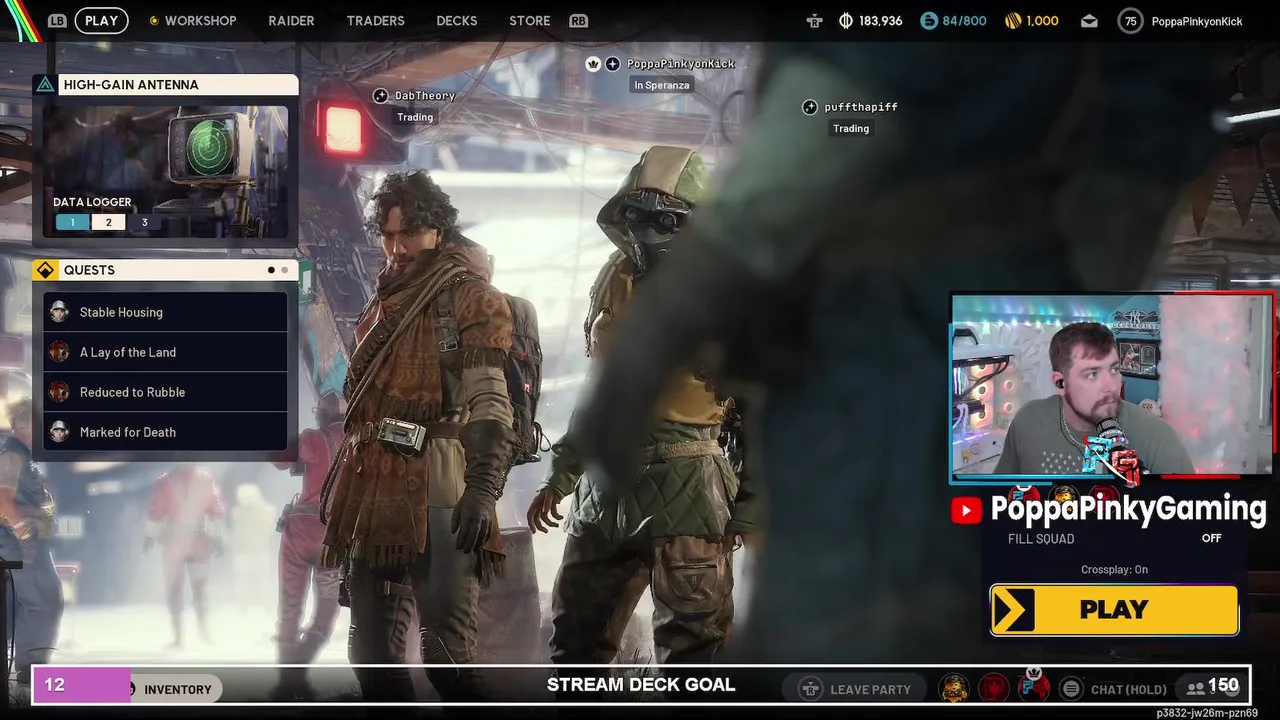
Task: Click the plus icon next to puffthapiff
Action: [x=810, y=107]
